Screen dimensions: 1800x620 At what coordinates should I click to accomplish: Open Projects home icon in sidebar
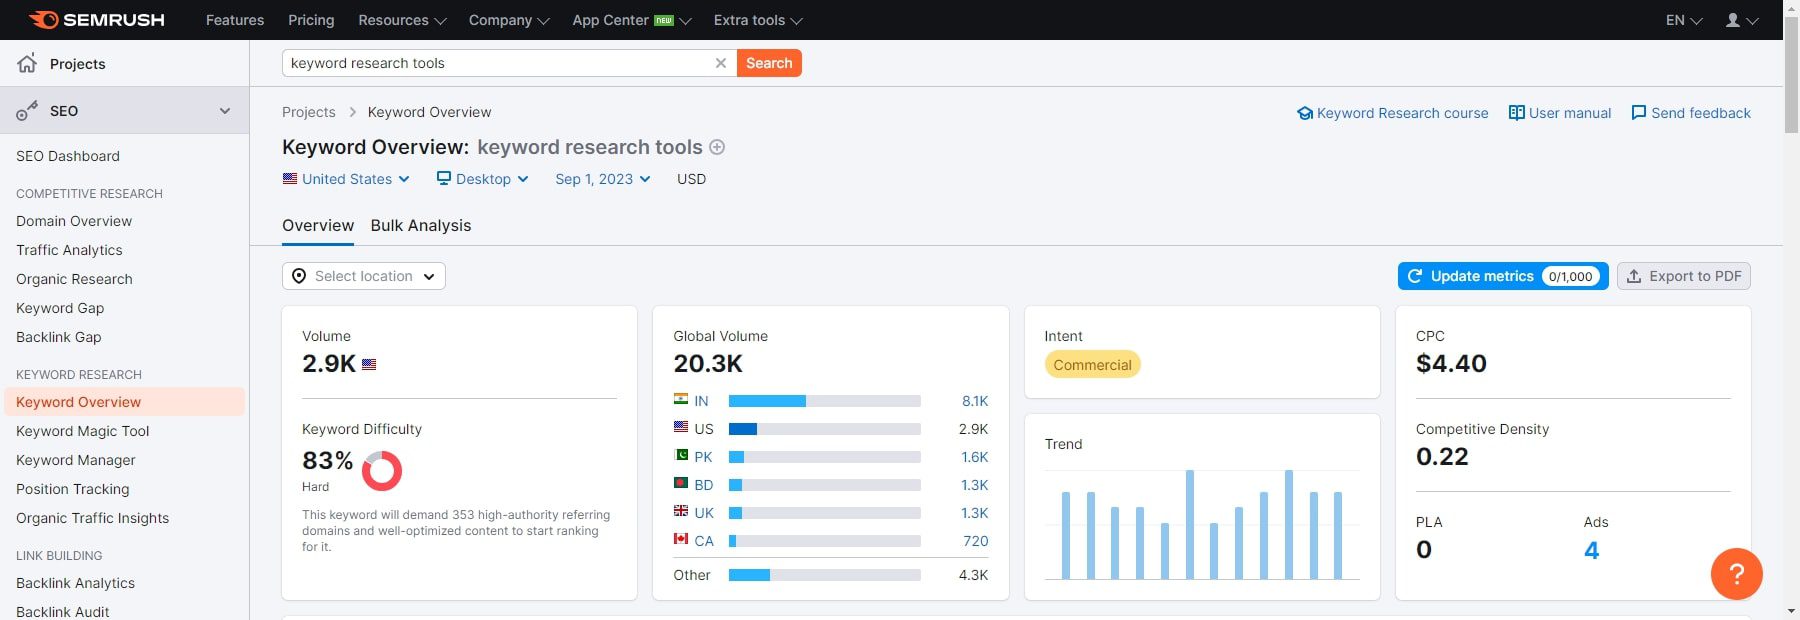pos(27,63)
